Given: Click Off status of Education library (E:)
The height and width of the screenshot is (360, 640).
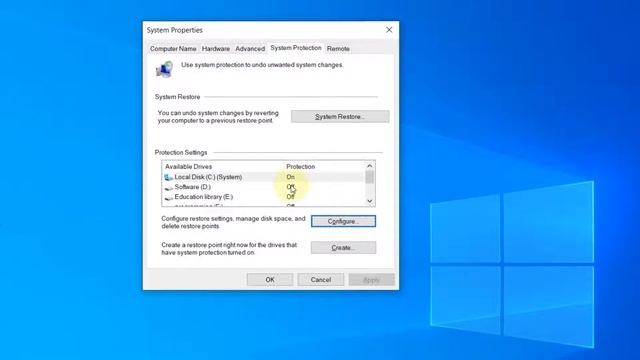Looking at the screenshot, I should (290, 197).
